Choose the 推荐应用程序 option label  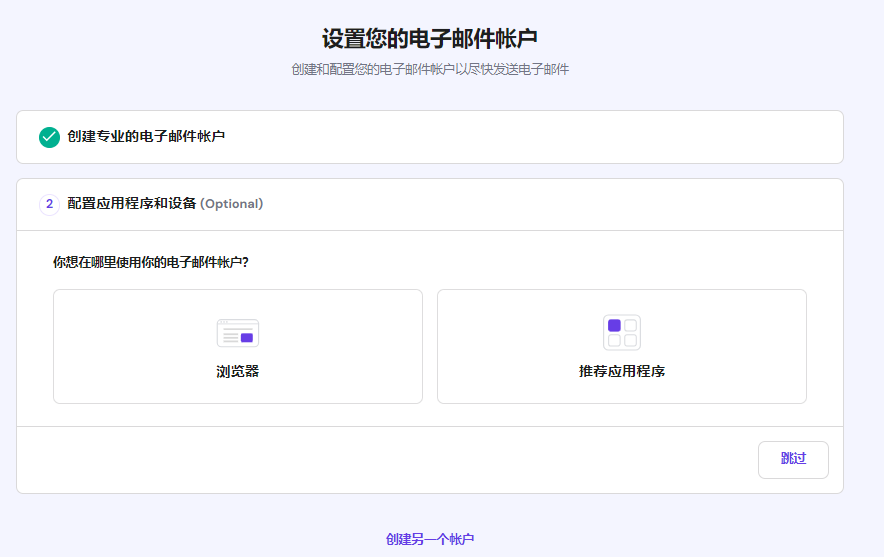pyautogui.click(x=621, y=371)
